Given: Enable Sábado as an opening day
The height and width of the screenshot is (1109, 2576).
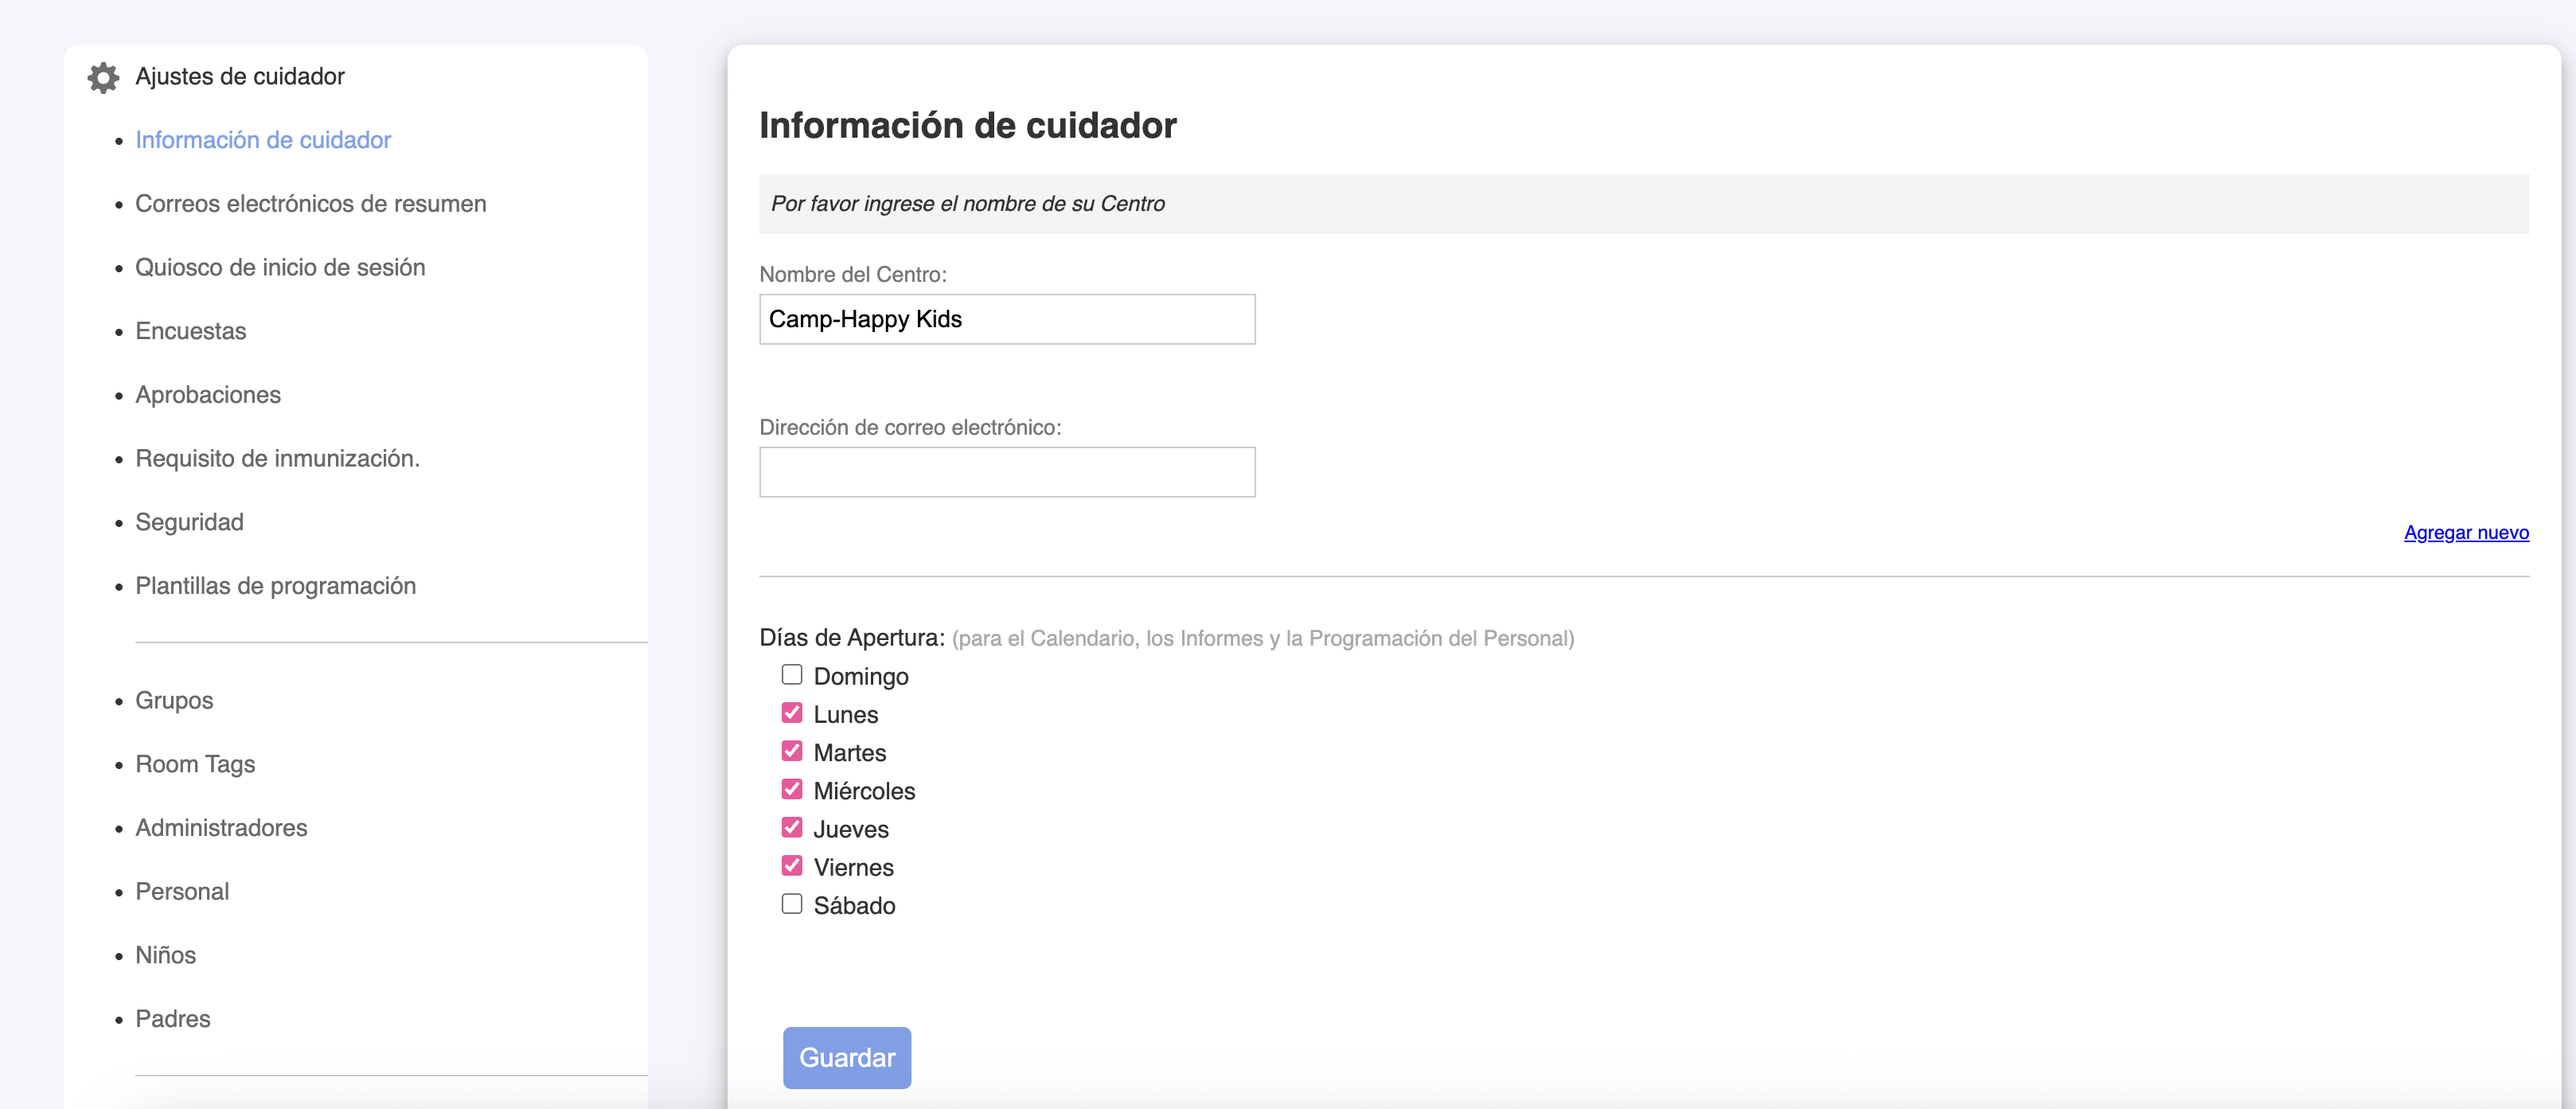Looking at the screenshot, I should pyautogui.click(x=791, y=904).
